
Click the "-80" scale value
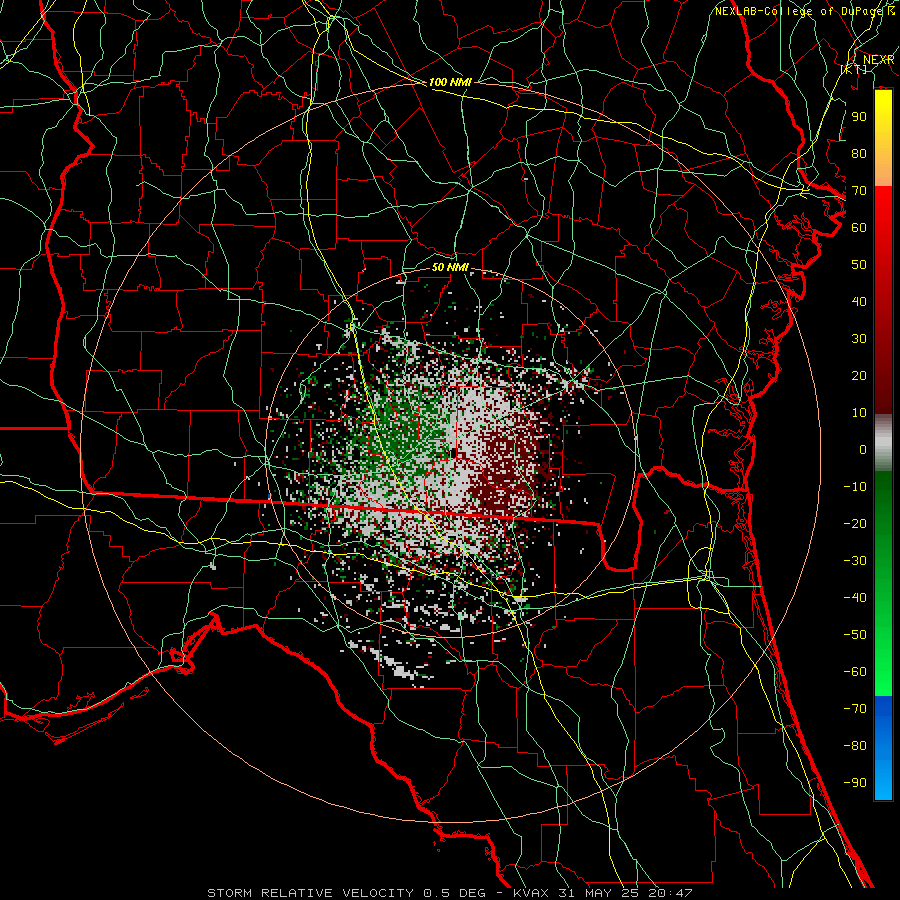(855, 746)
